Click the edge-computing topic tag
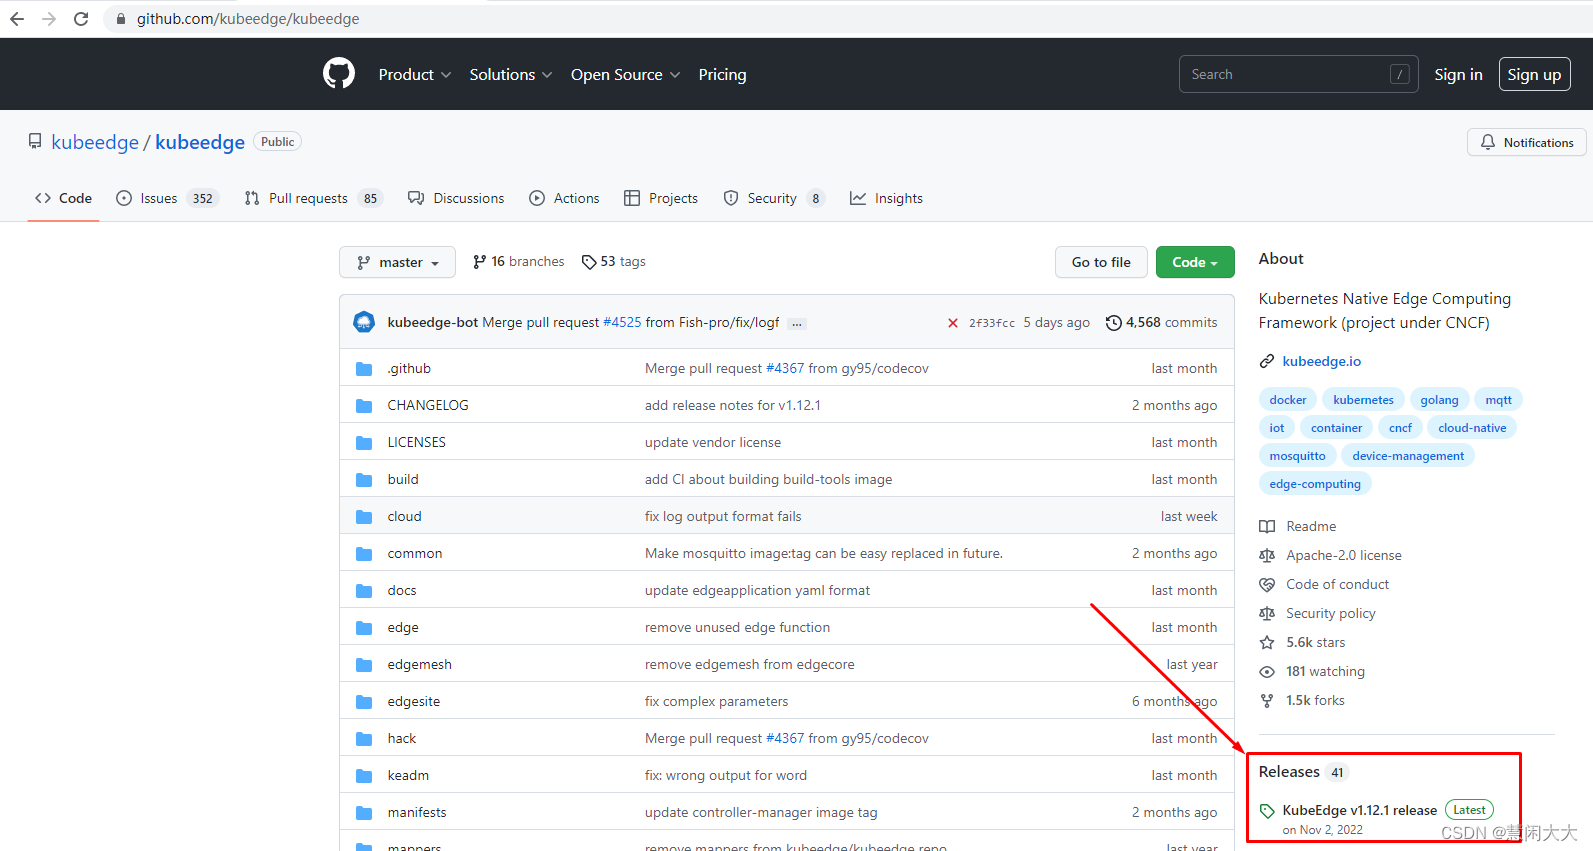 click(1315, 484)
